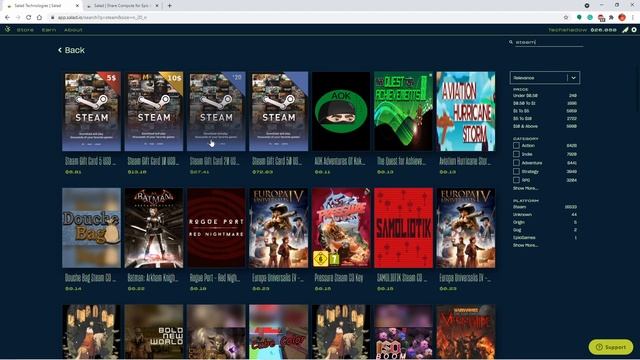This screenshot has height=360, width=640.
Task: Open Steam Gift Card 50 USD thumbnail
Action: click(279, 111)
